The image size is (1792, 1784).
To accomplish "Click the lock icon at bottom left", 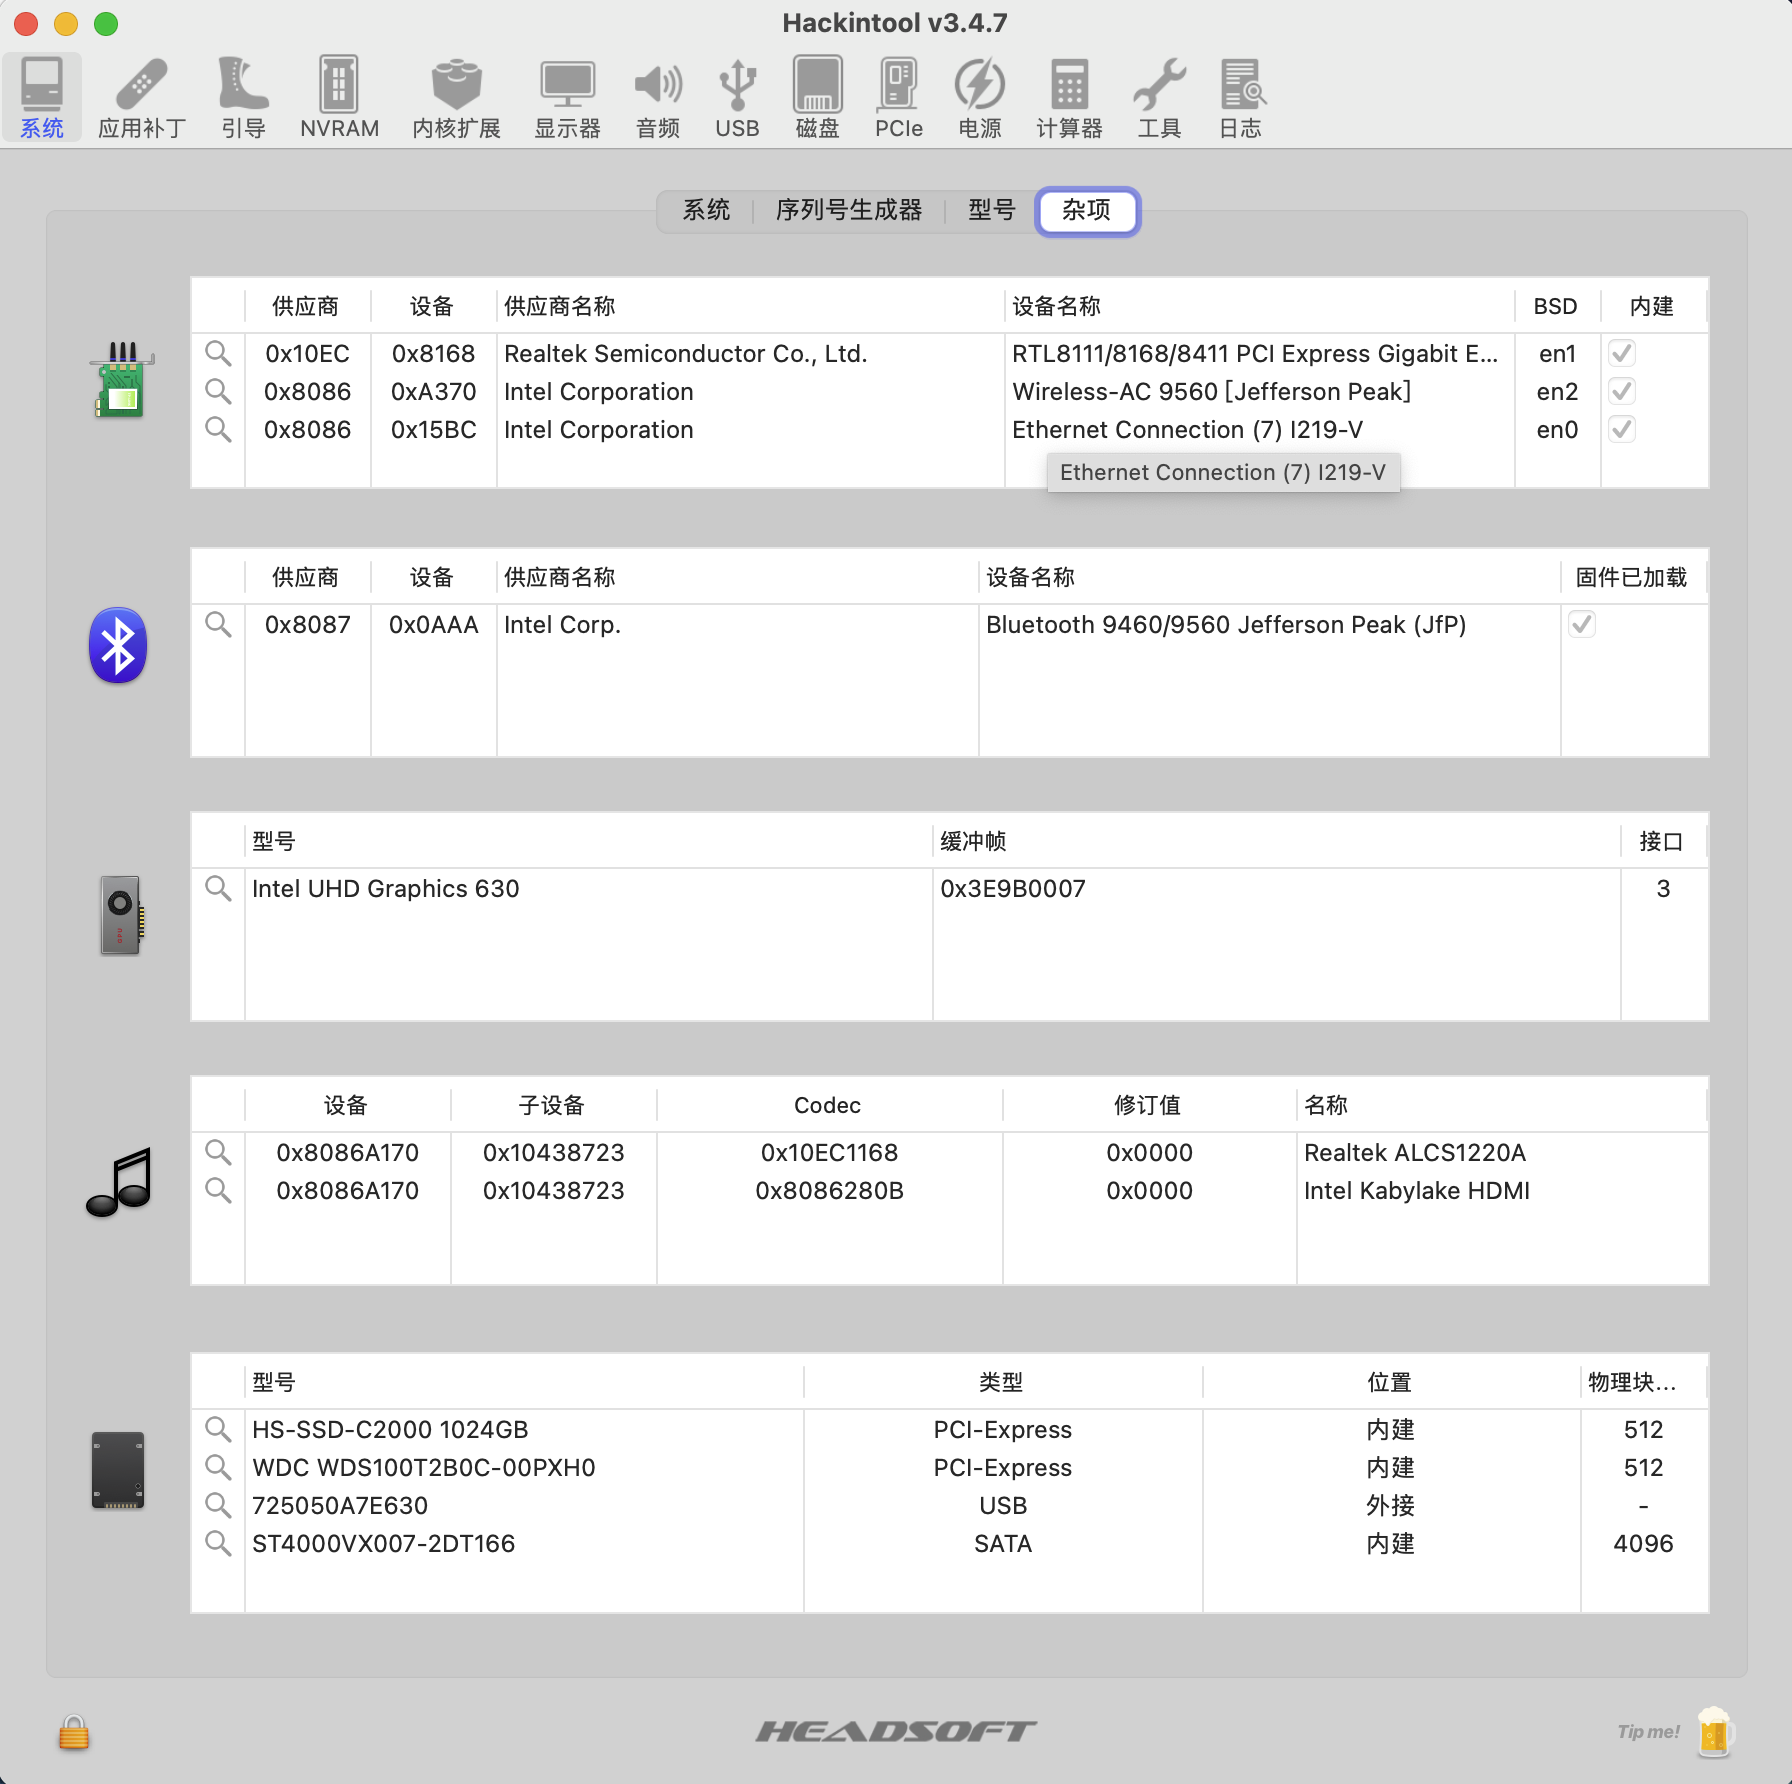I will (74, 1732).
